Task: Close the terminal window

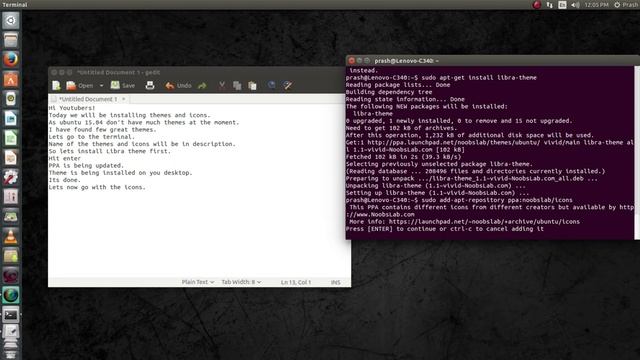Action: pyautogui.click(x=351, y=60)
